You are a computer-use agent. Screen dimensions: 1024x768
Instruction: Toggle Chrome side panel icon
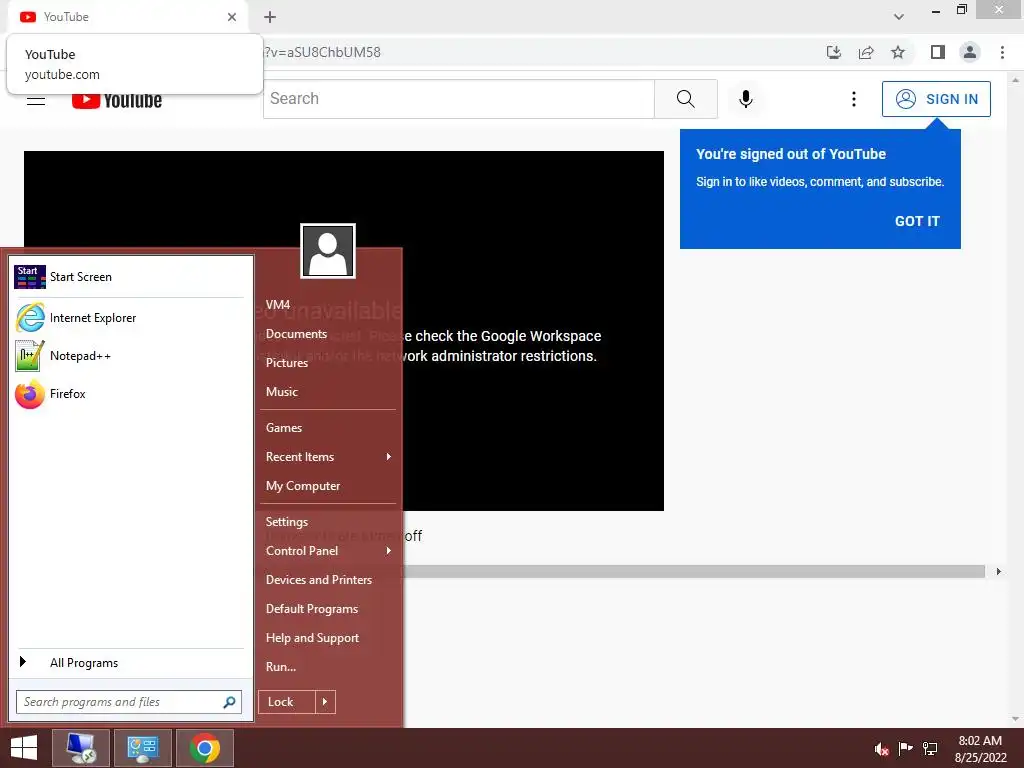tap(938, 52)
